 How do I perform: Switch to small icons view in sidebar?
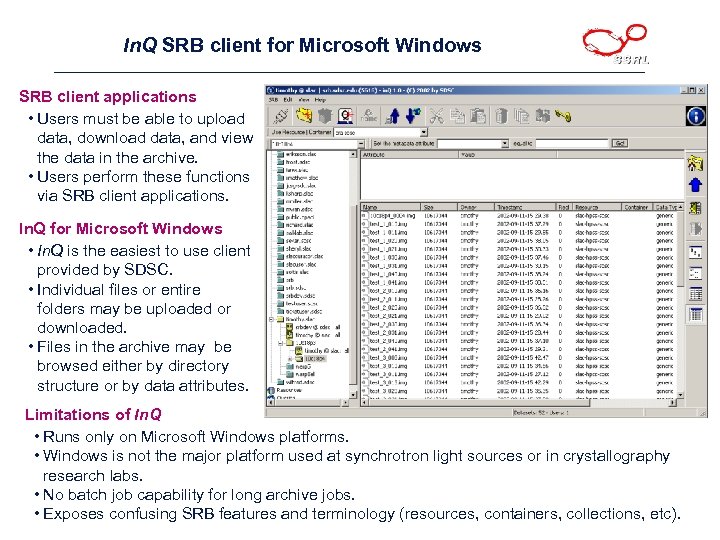click(x=695, y=273)
